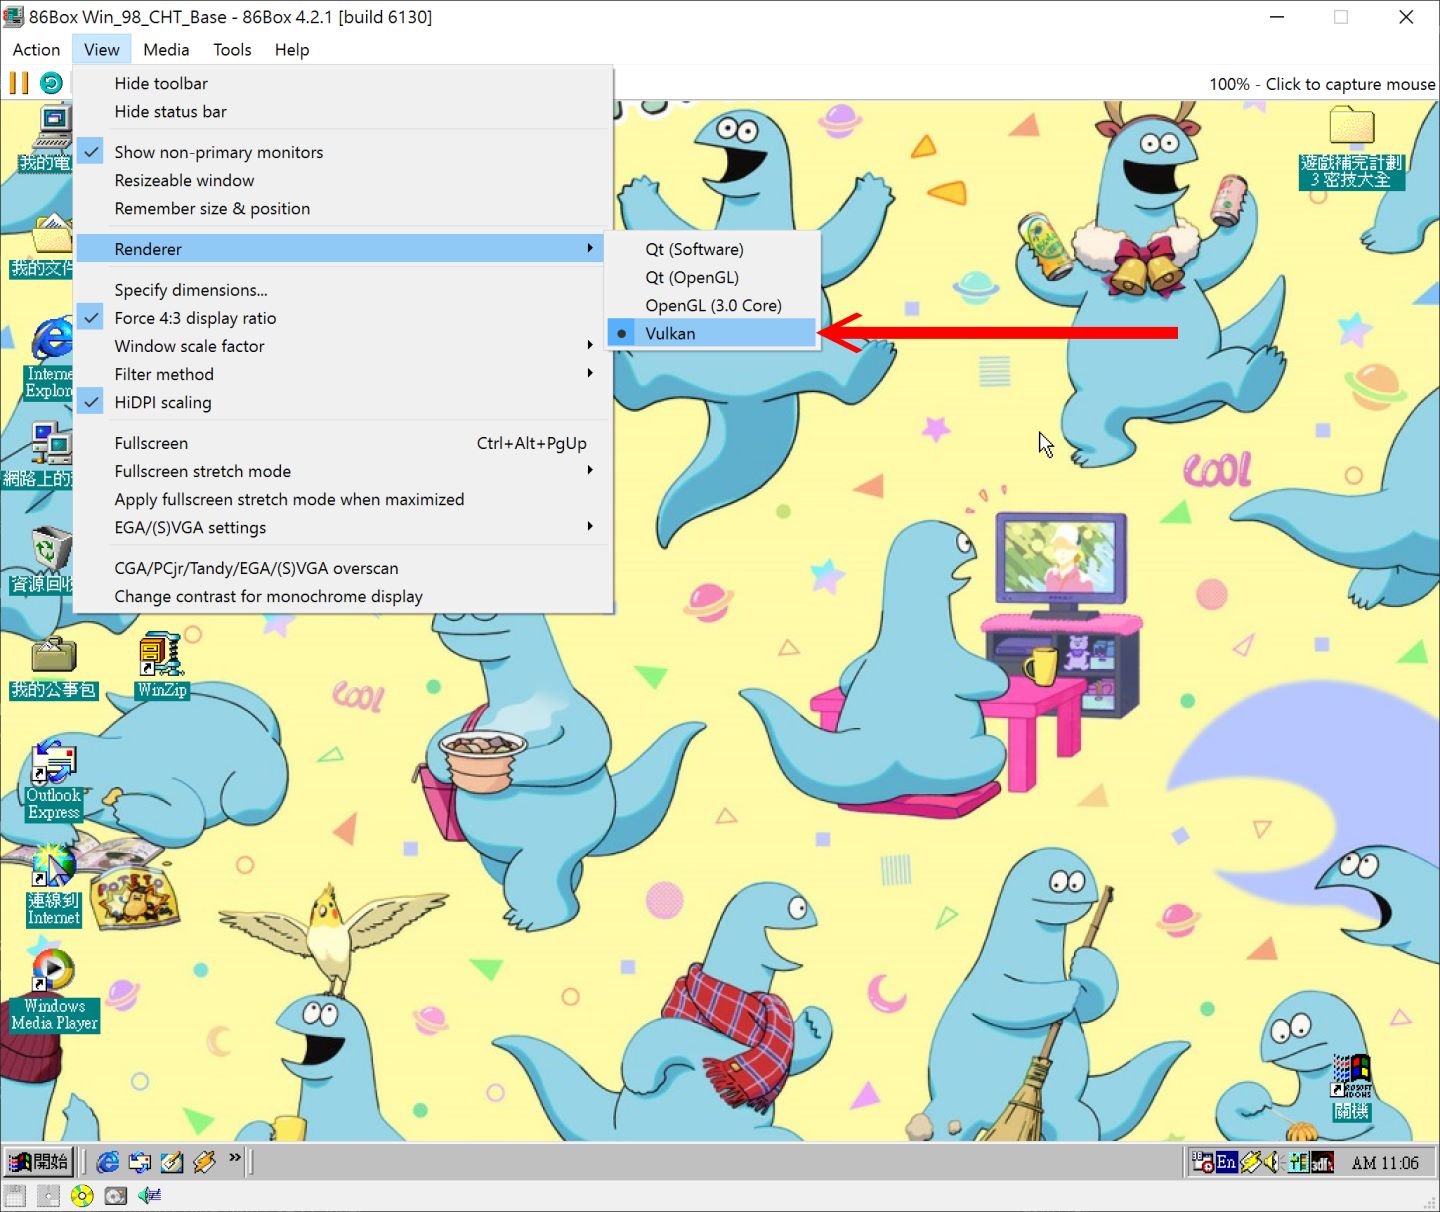Viewport: 1440px width, 1212px height.
Task: Select the WinZip desktop shortcut
Action: 161,666
